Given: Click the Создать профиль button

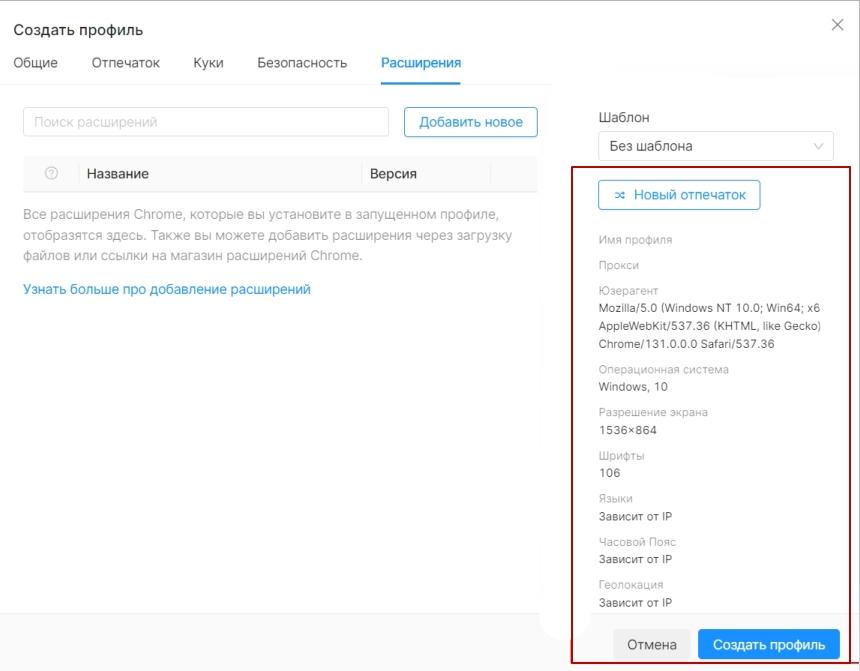Looking at the screenshot, I should pos(769,645).
